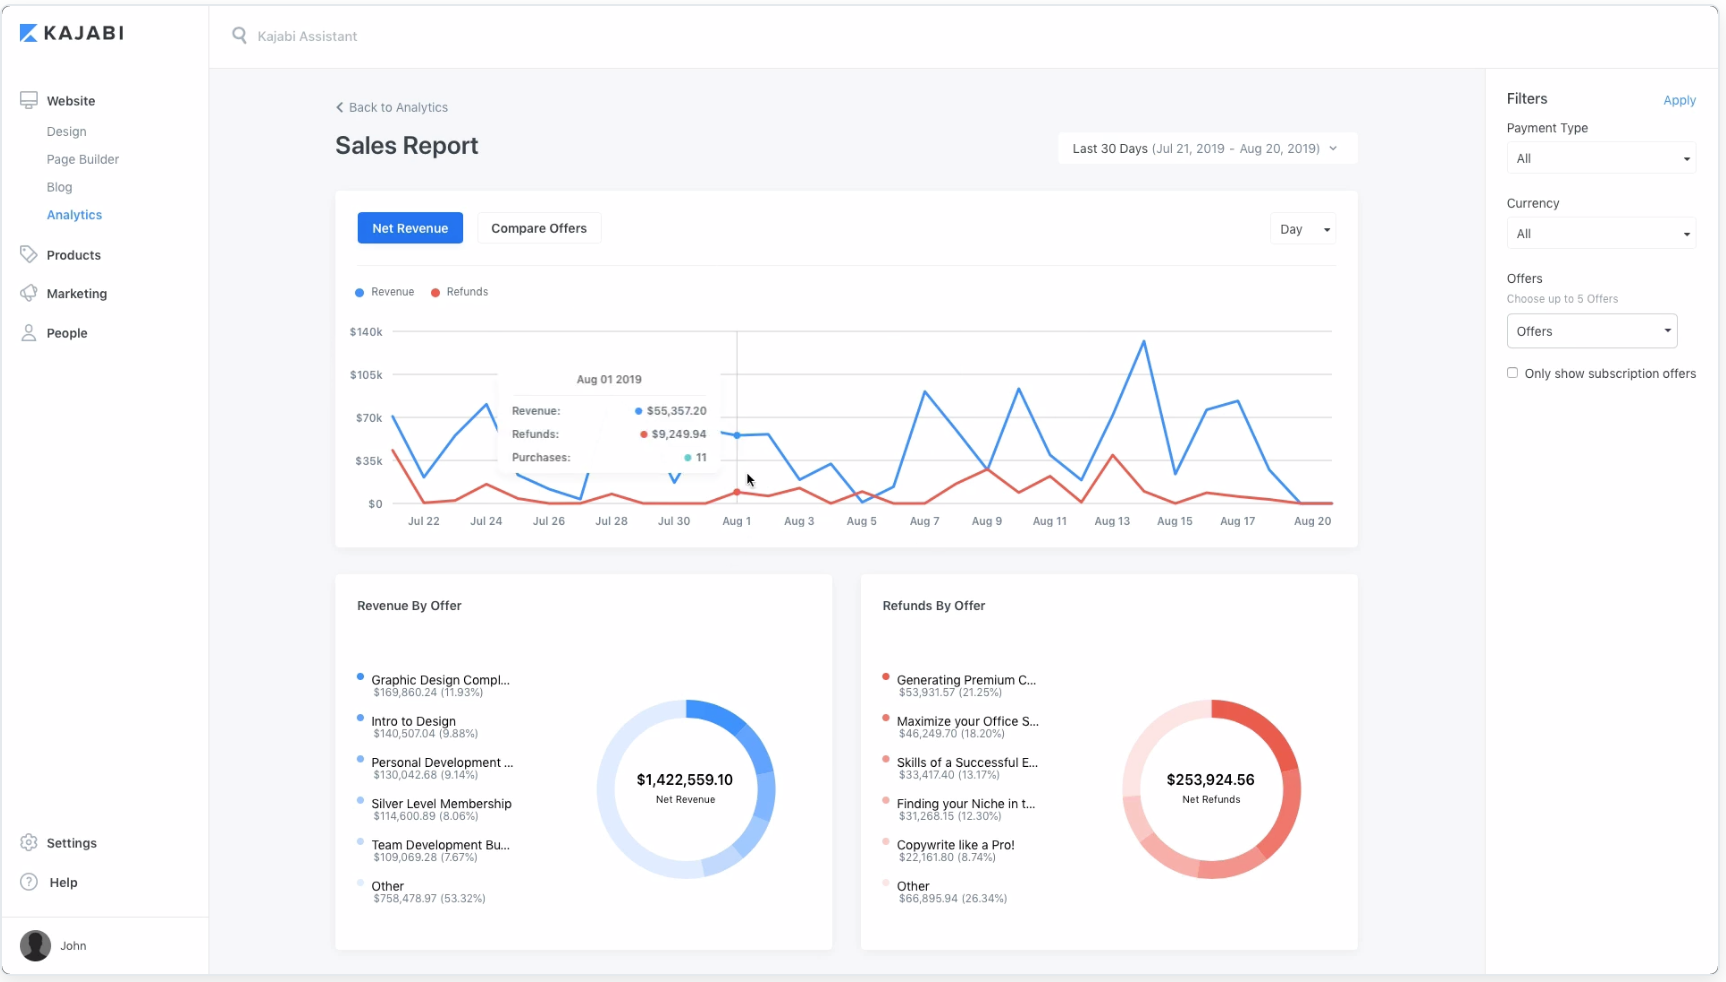Toggle the Refunds legend in the chart
Image resolution: width=1726 pixels, height=982 pixels.
459,291
